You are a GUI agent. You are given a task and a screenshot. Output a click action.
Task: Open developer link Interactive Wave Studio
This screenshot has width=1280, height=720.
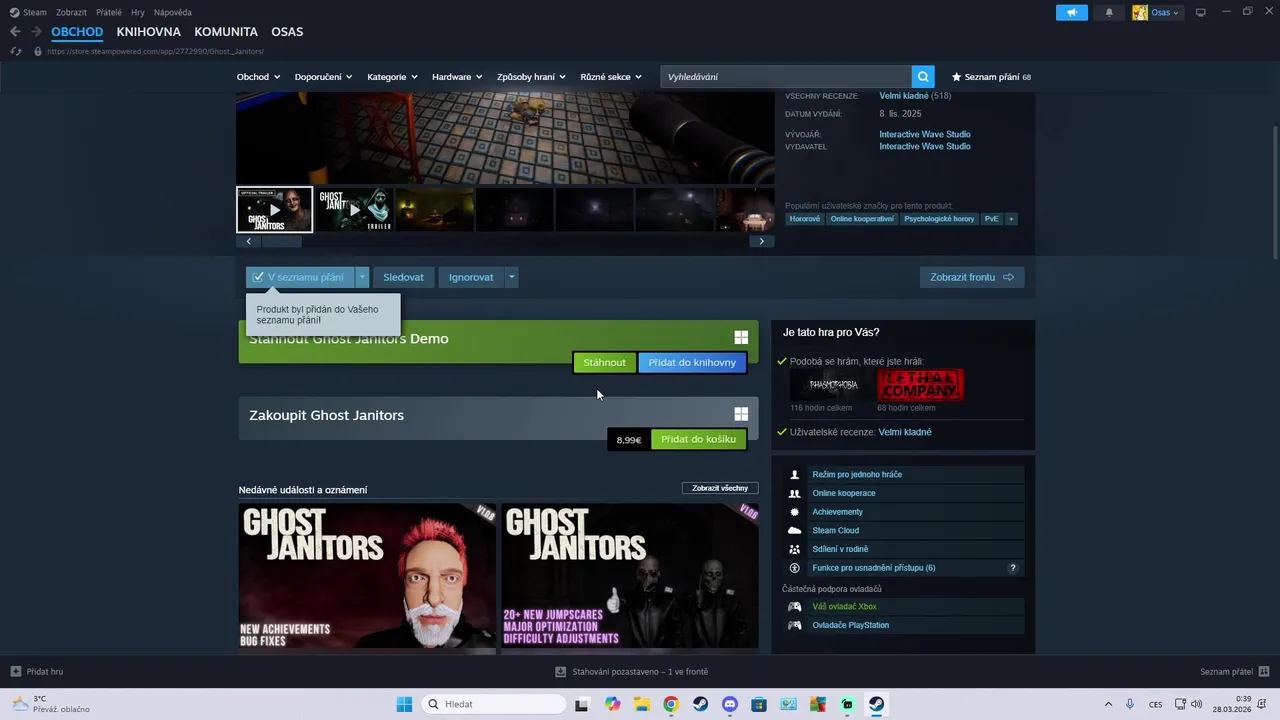point(925,134)
